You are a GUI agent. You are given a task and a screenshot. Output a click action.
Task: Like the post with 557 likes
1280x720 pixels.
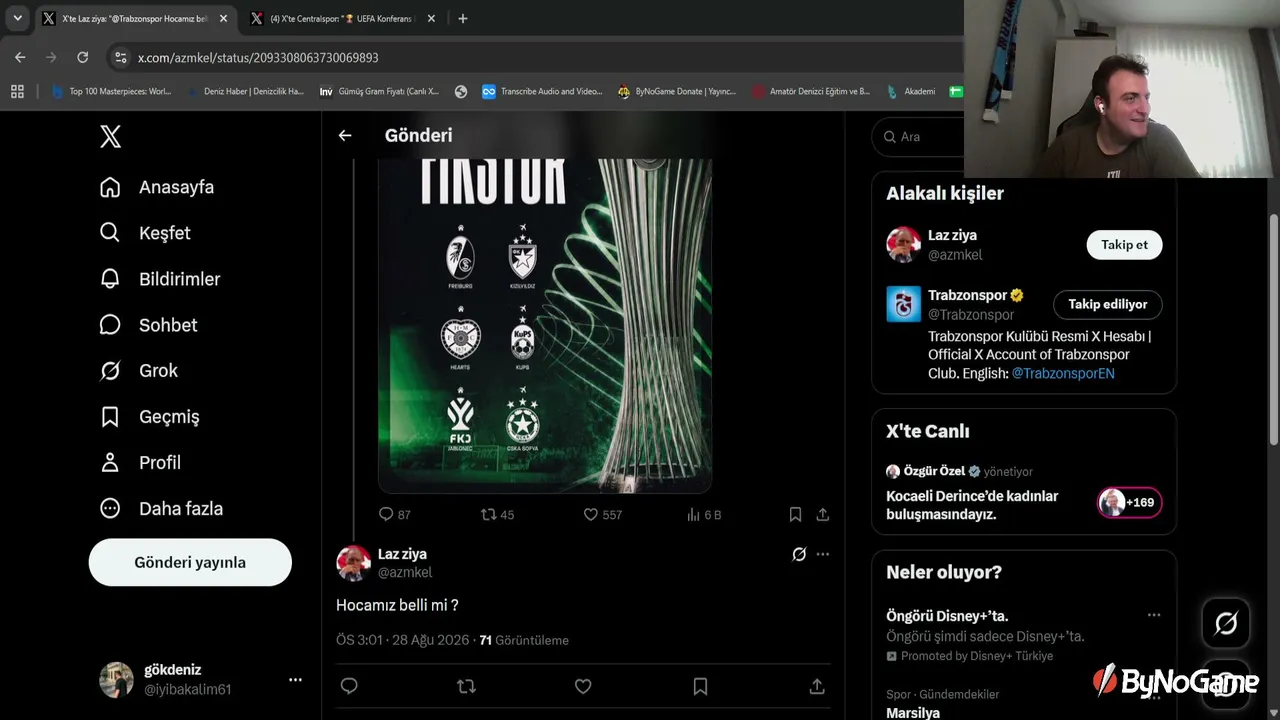[x=602, y=515]
